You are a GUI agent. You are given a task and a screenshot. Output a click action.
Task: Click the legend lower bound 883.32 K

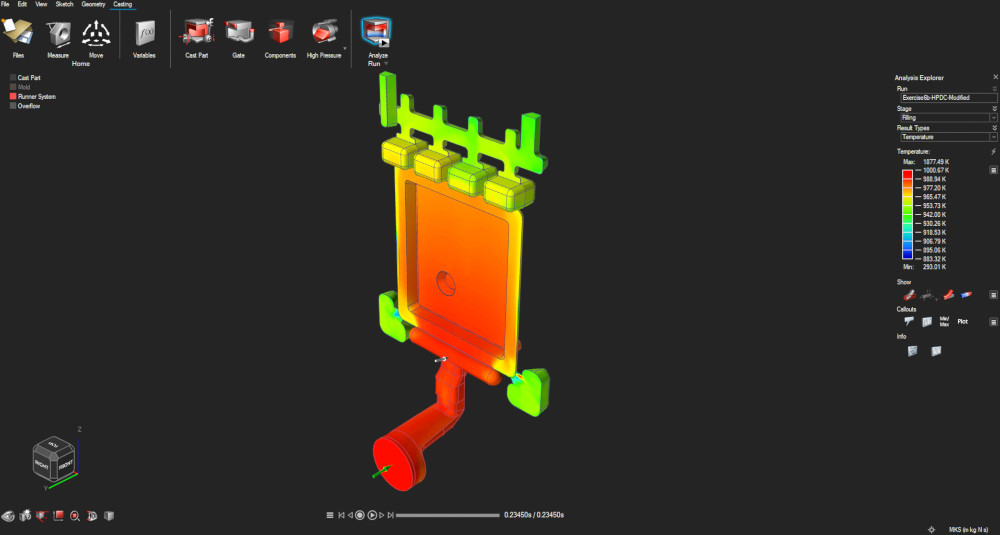coord(934,259)
